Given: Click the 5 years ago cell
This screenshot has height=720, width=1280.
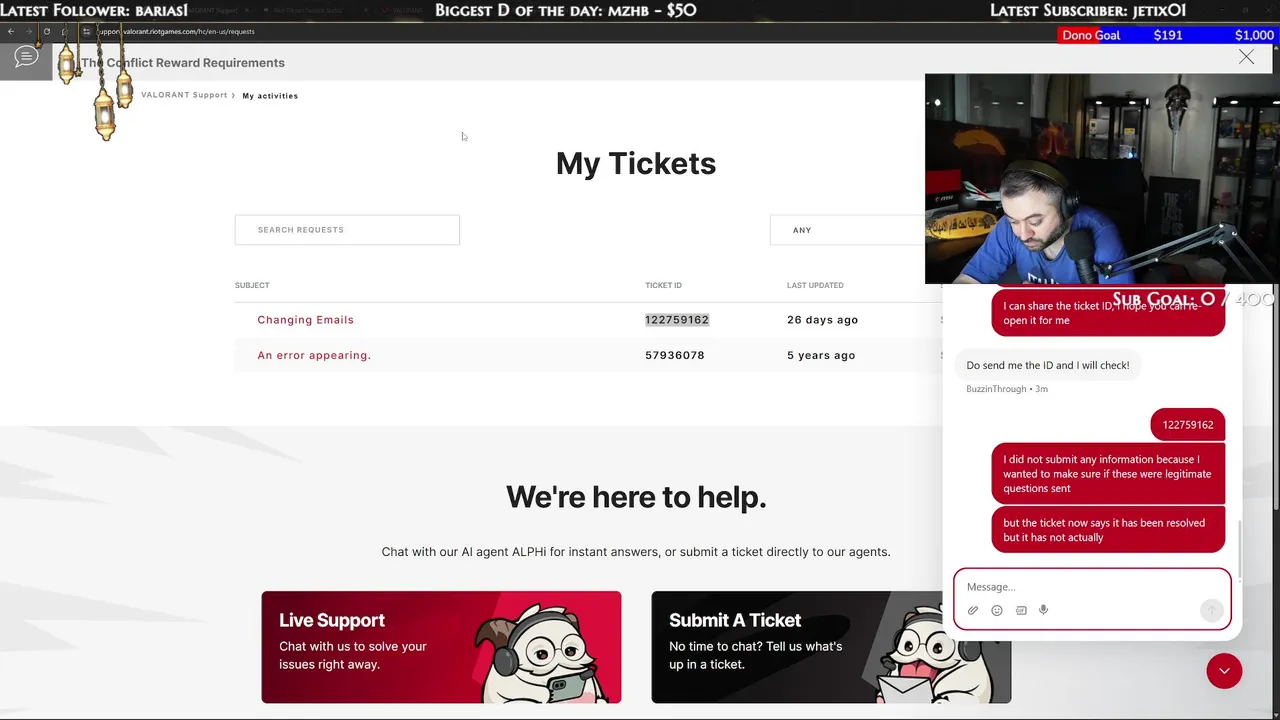Looking at the screenshot, I should [x=821, y=355].
